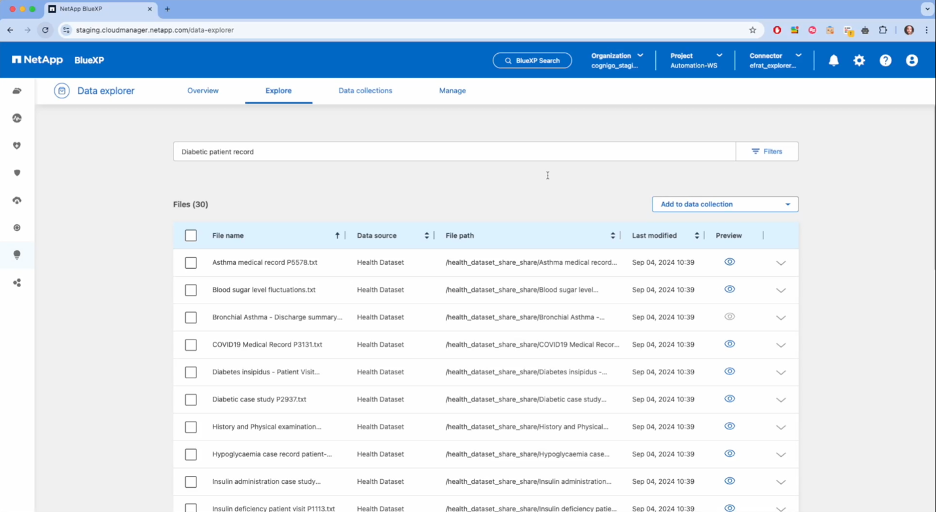Open the Filters button
This screenshot has height=512, width=936.
pyautogui.click(x=767, y=151)
